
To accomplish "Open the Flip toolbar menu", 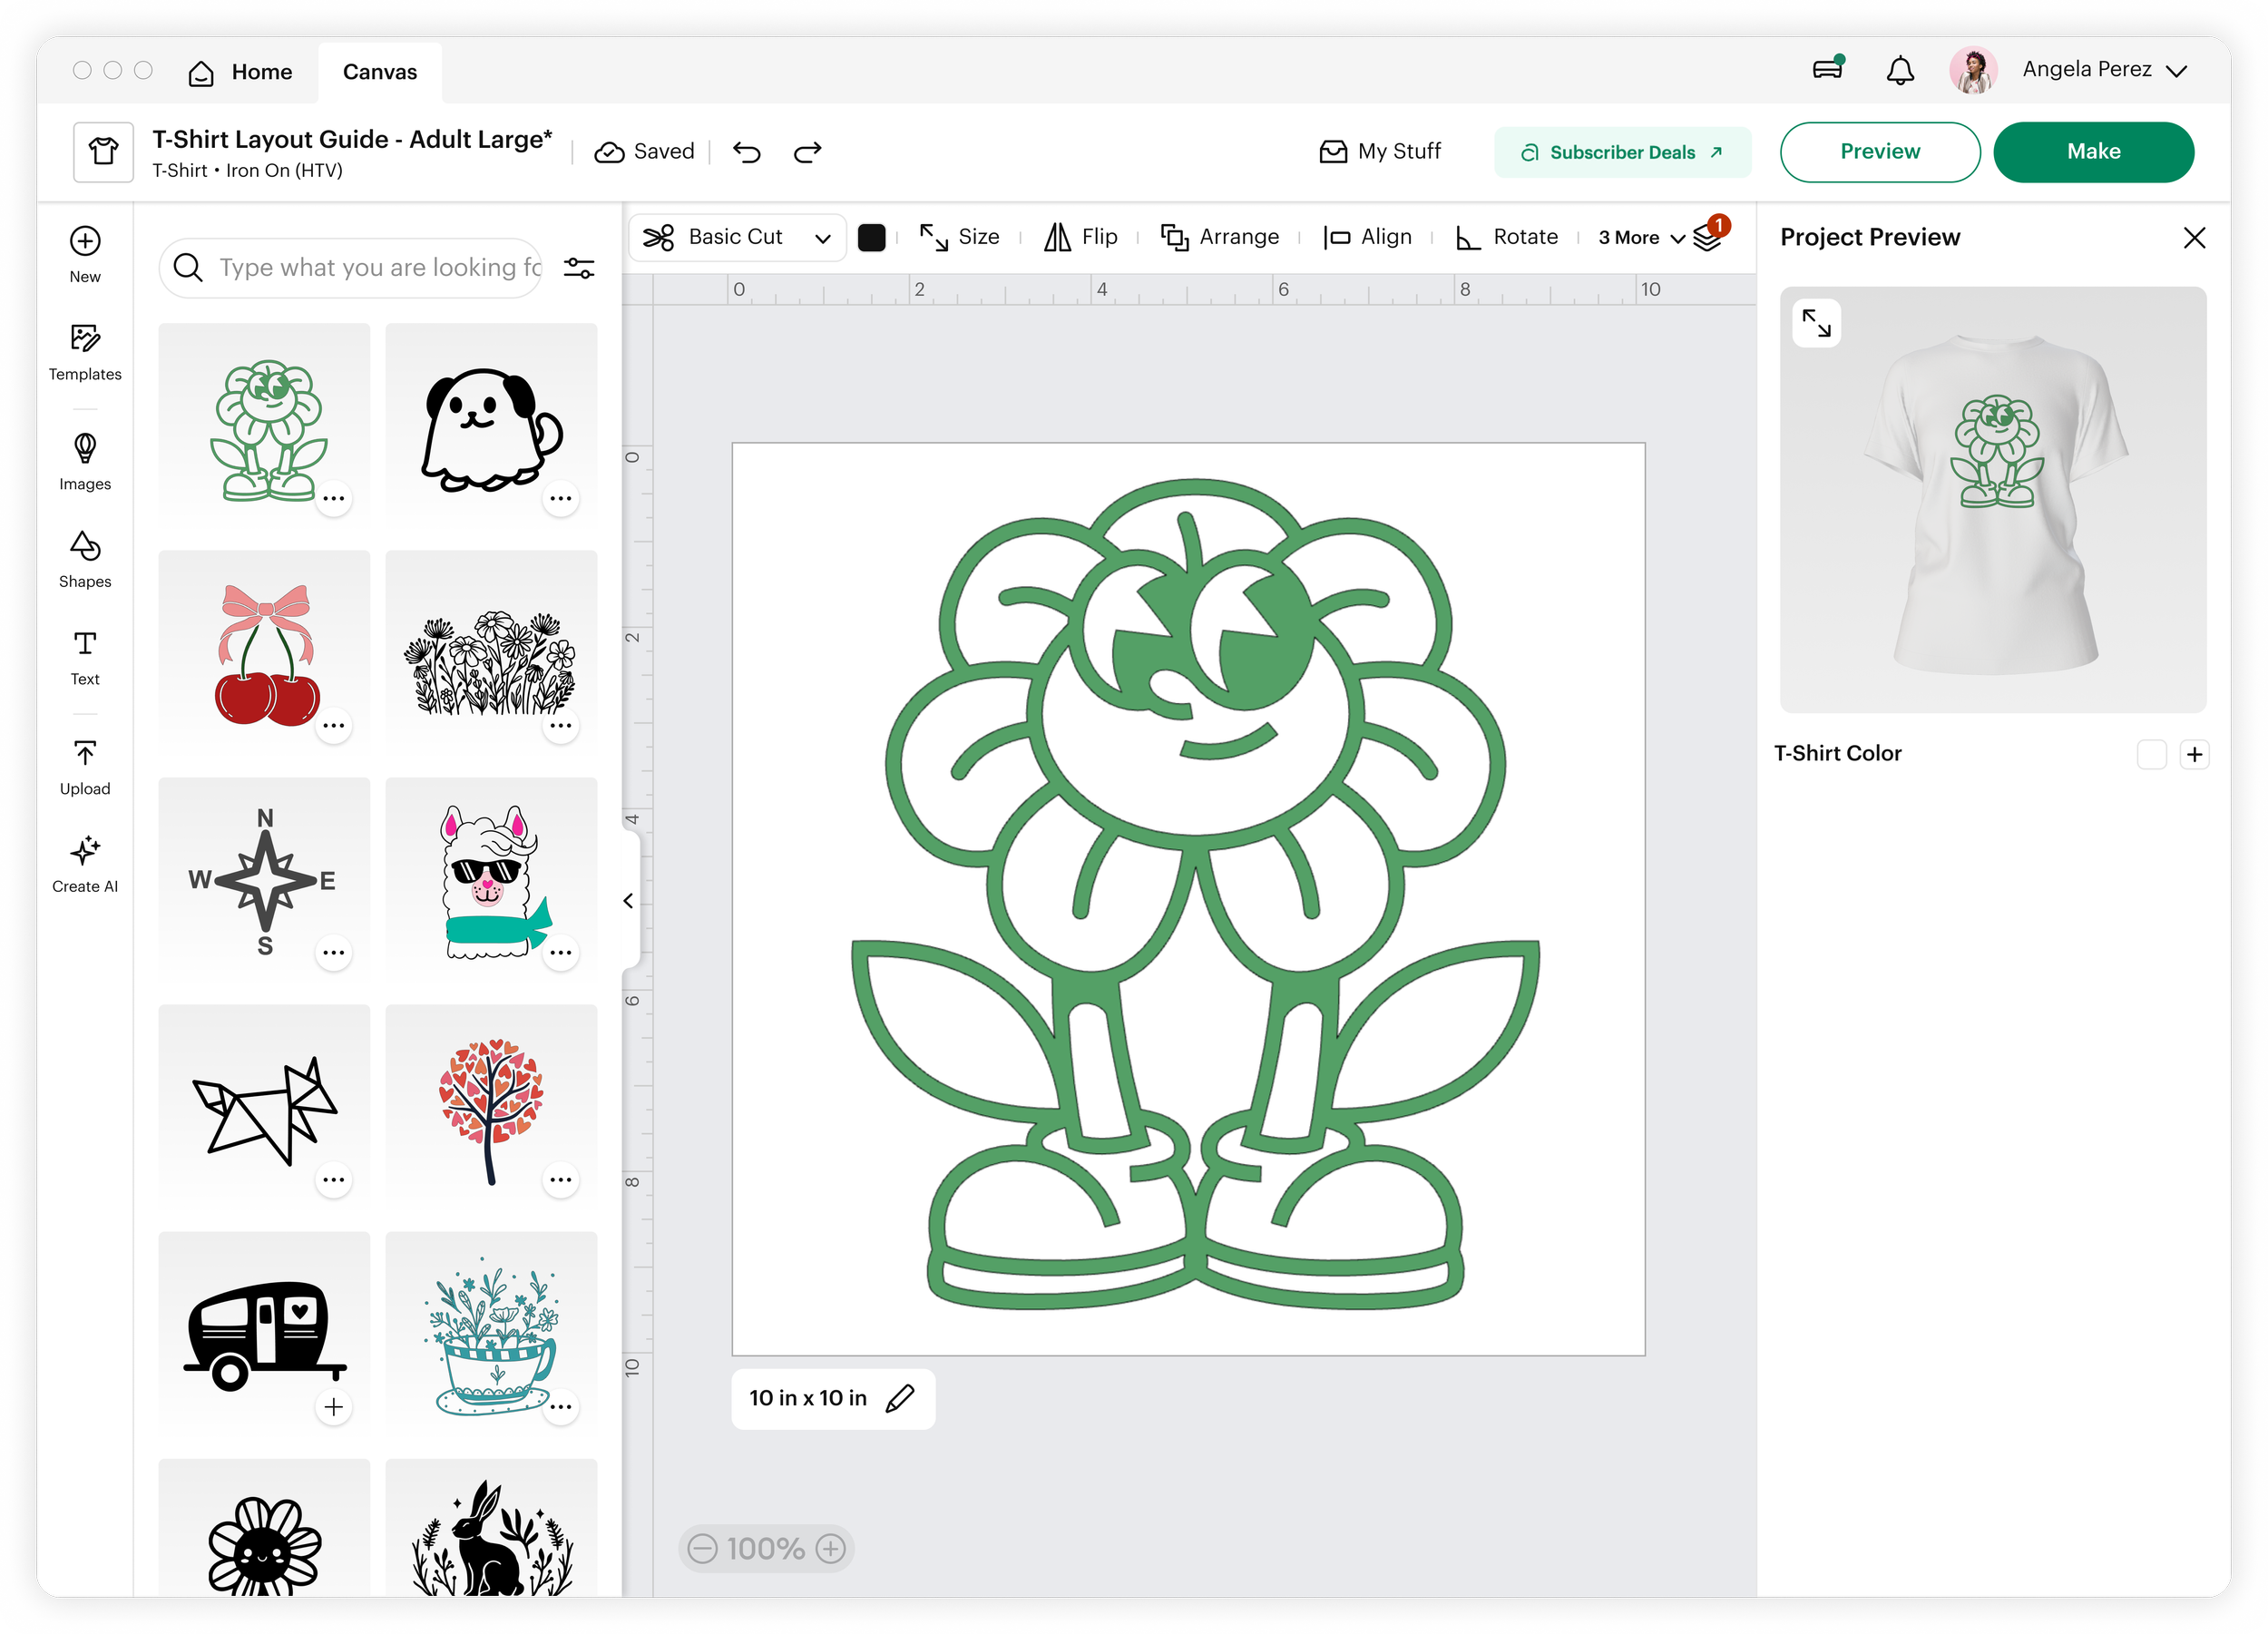I will pos(1081,237).
